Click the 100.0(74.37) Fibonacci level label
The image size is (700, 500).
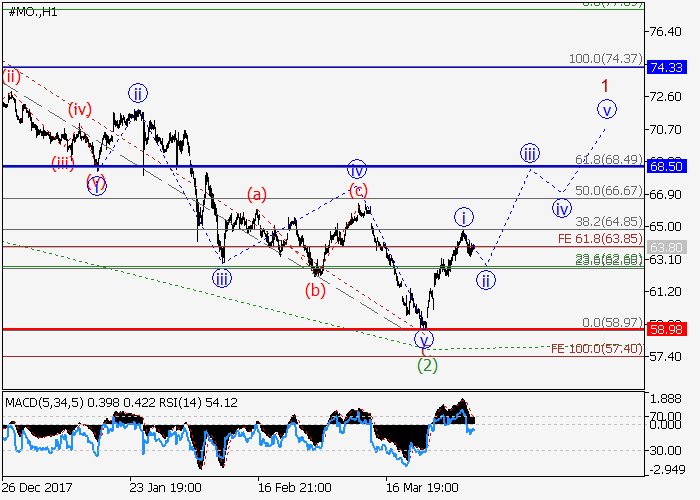(604, 59)
